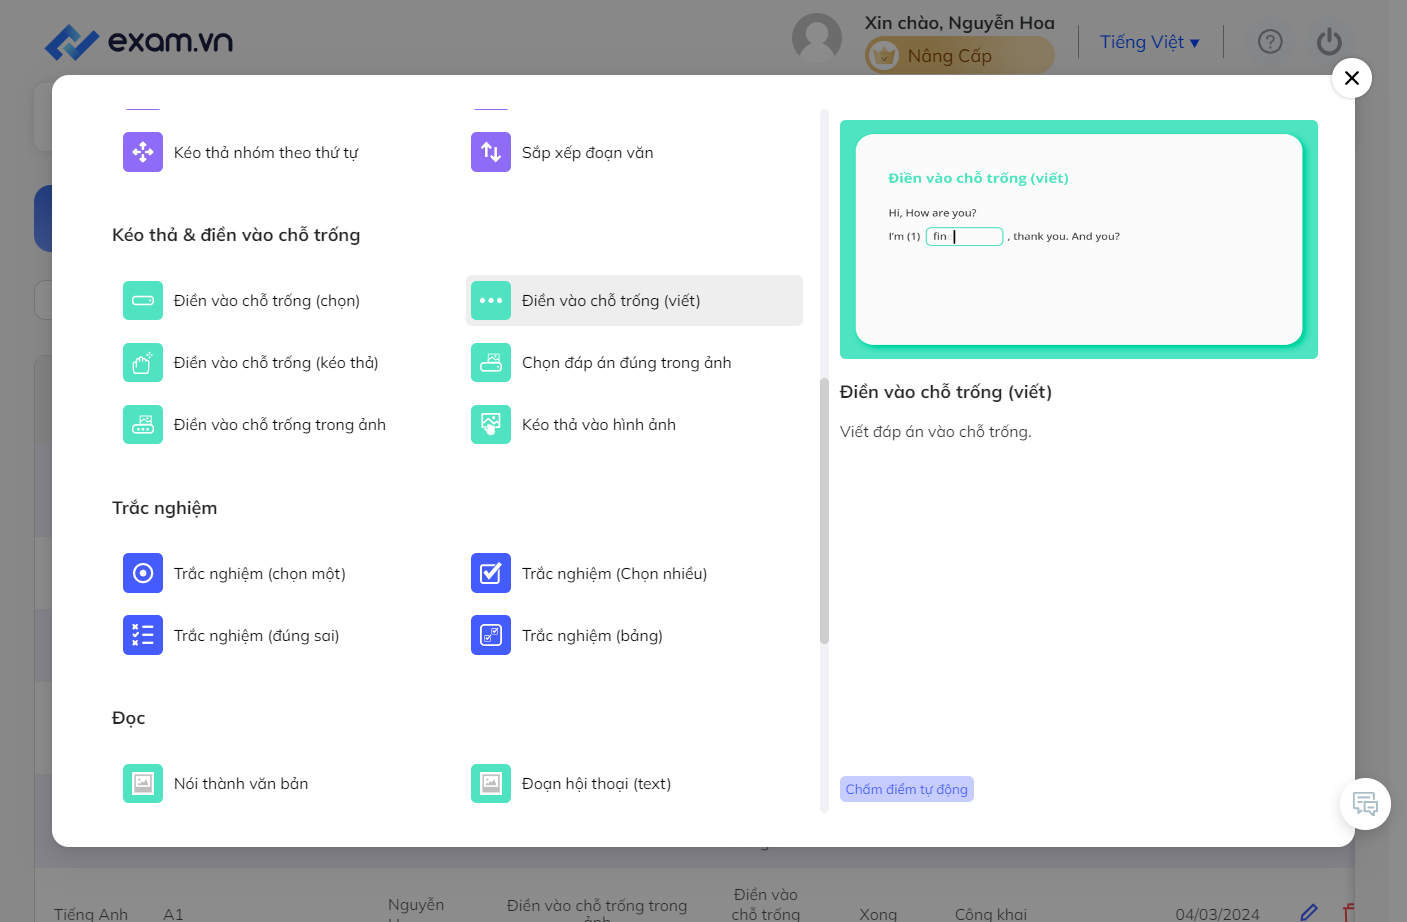Click 'Kéo thả vào hình ảnh' label
Viewport: 1407px width, 922px height.
[x=599, y=425]
